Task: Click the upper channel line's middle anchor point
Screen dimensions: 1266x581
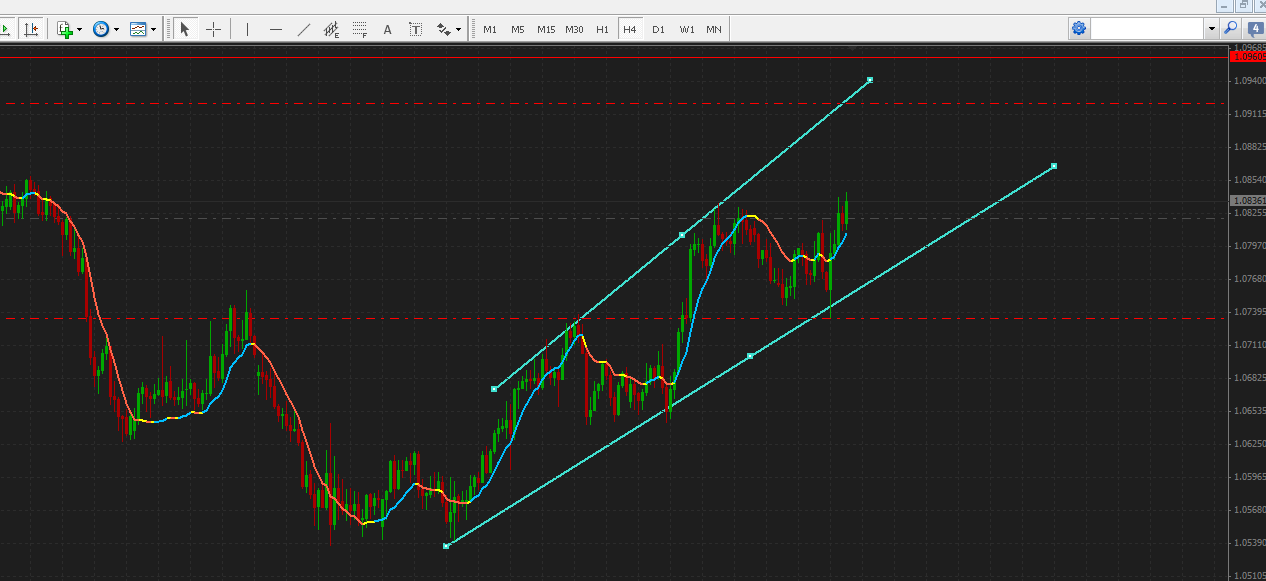Action: 682,234
